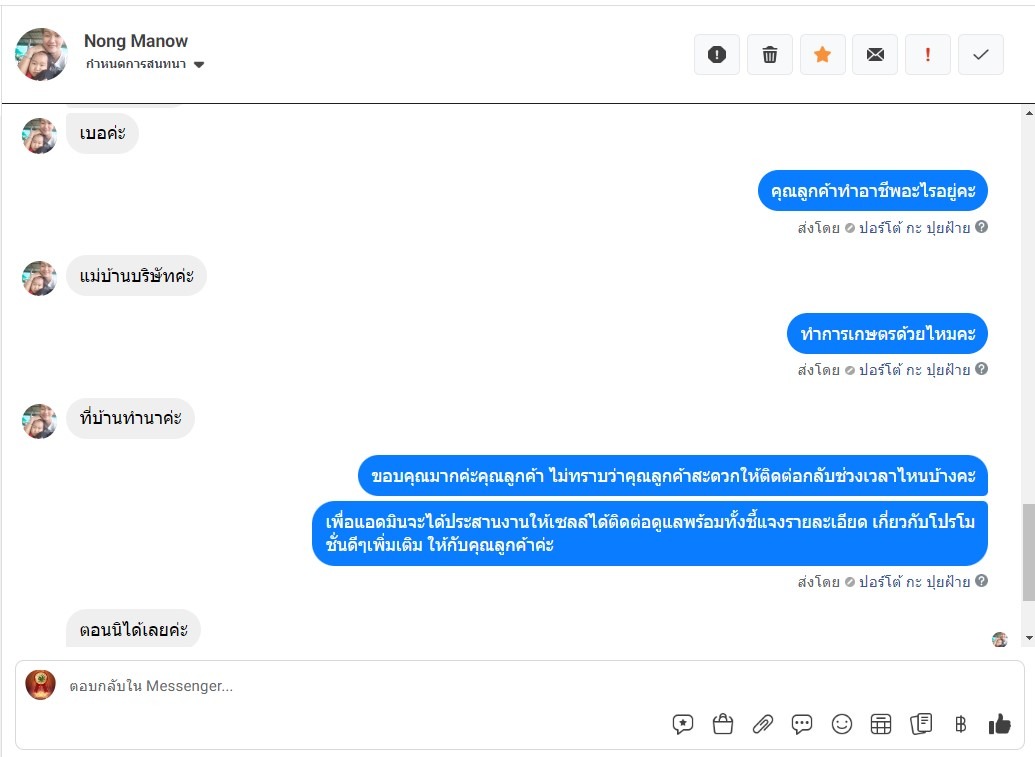
Task: Request payment with baht symbol icon
Action: 960,724
